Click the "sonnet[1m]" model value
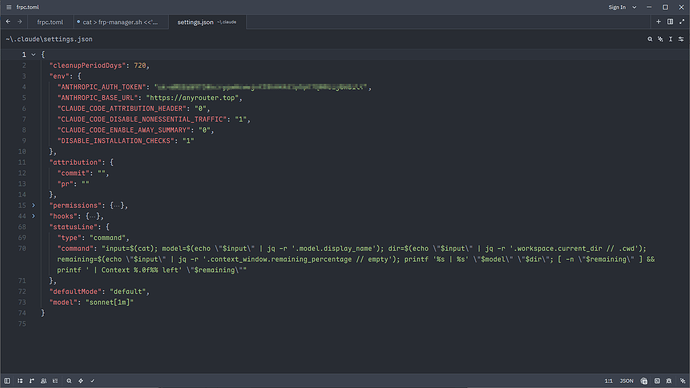 pos(110,302)
